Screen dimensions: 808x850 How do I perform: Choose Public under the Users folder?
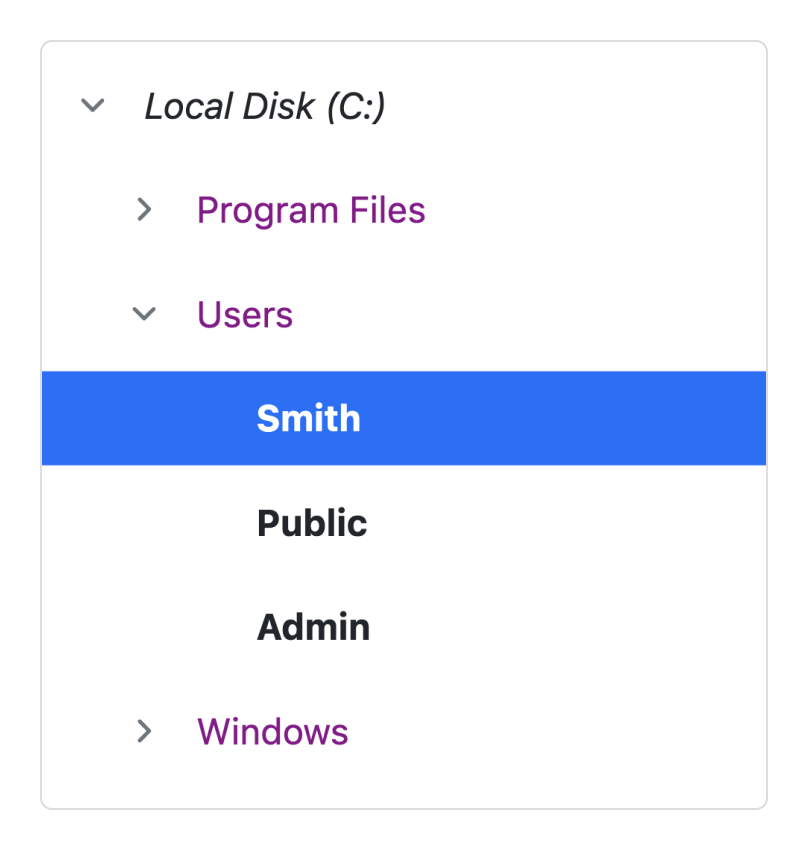(x=312, y=523)
